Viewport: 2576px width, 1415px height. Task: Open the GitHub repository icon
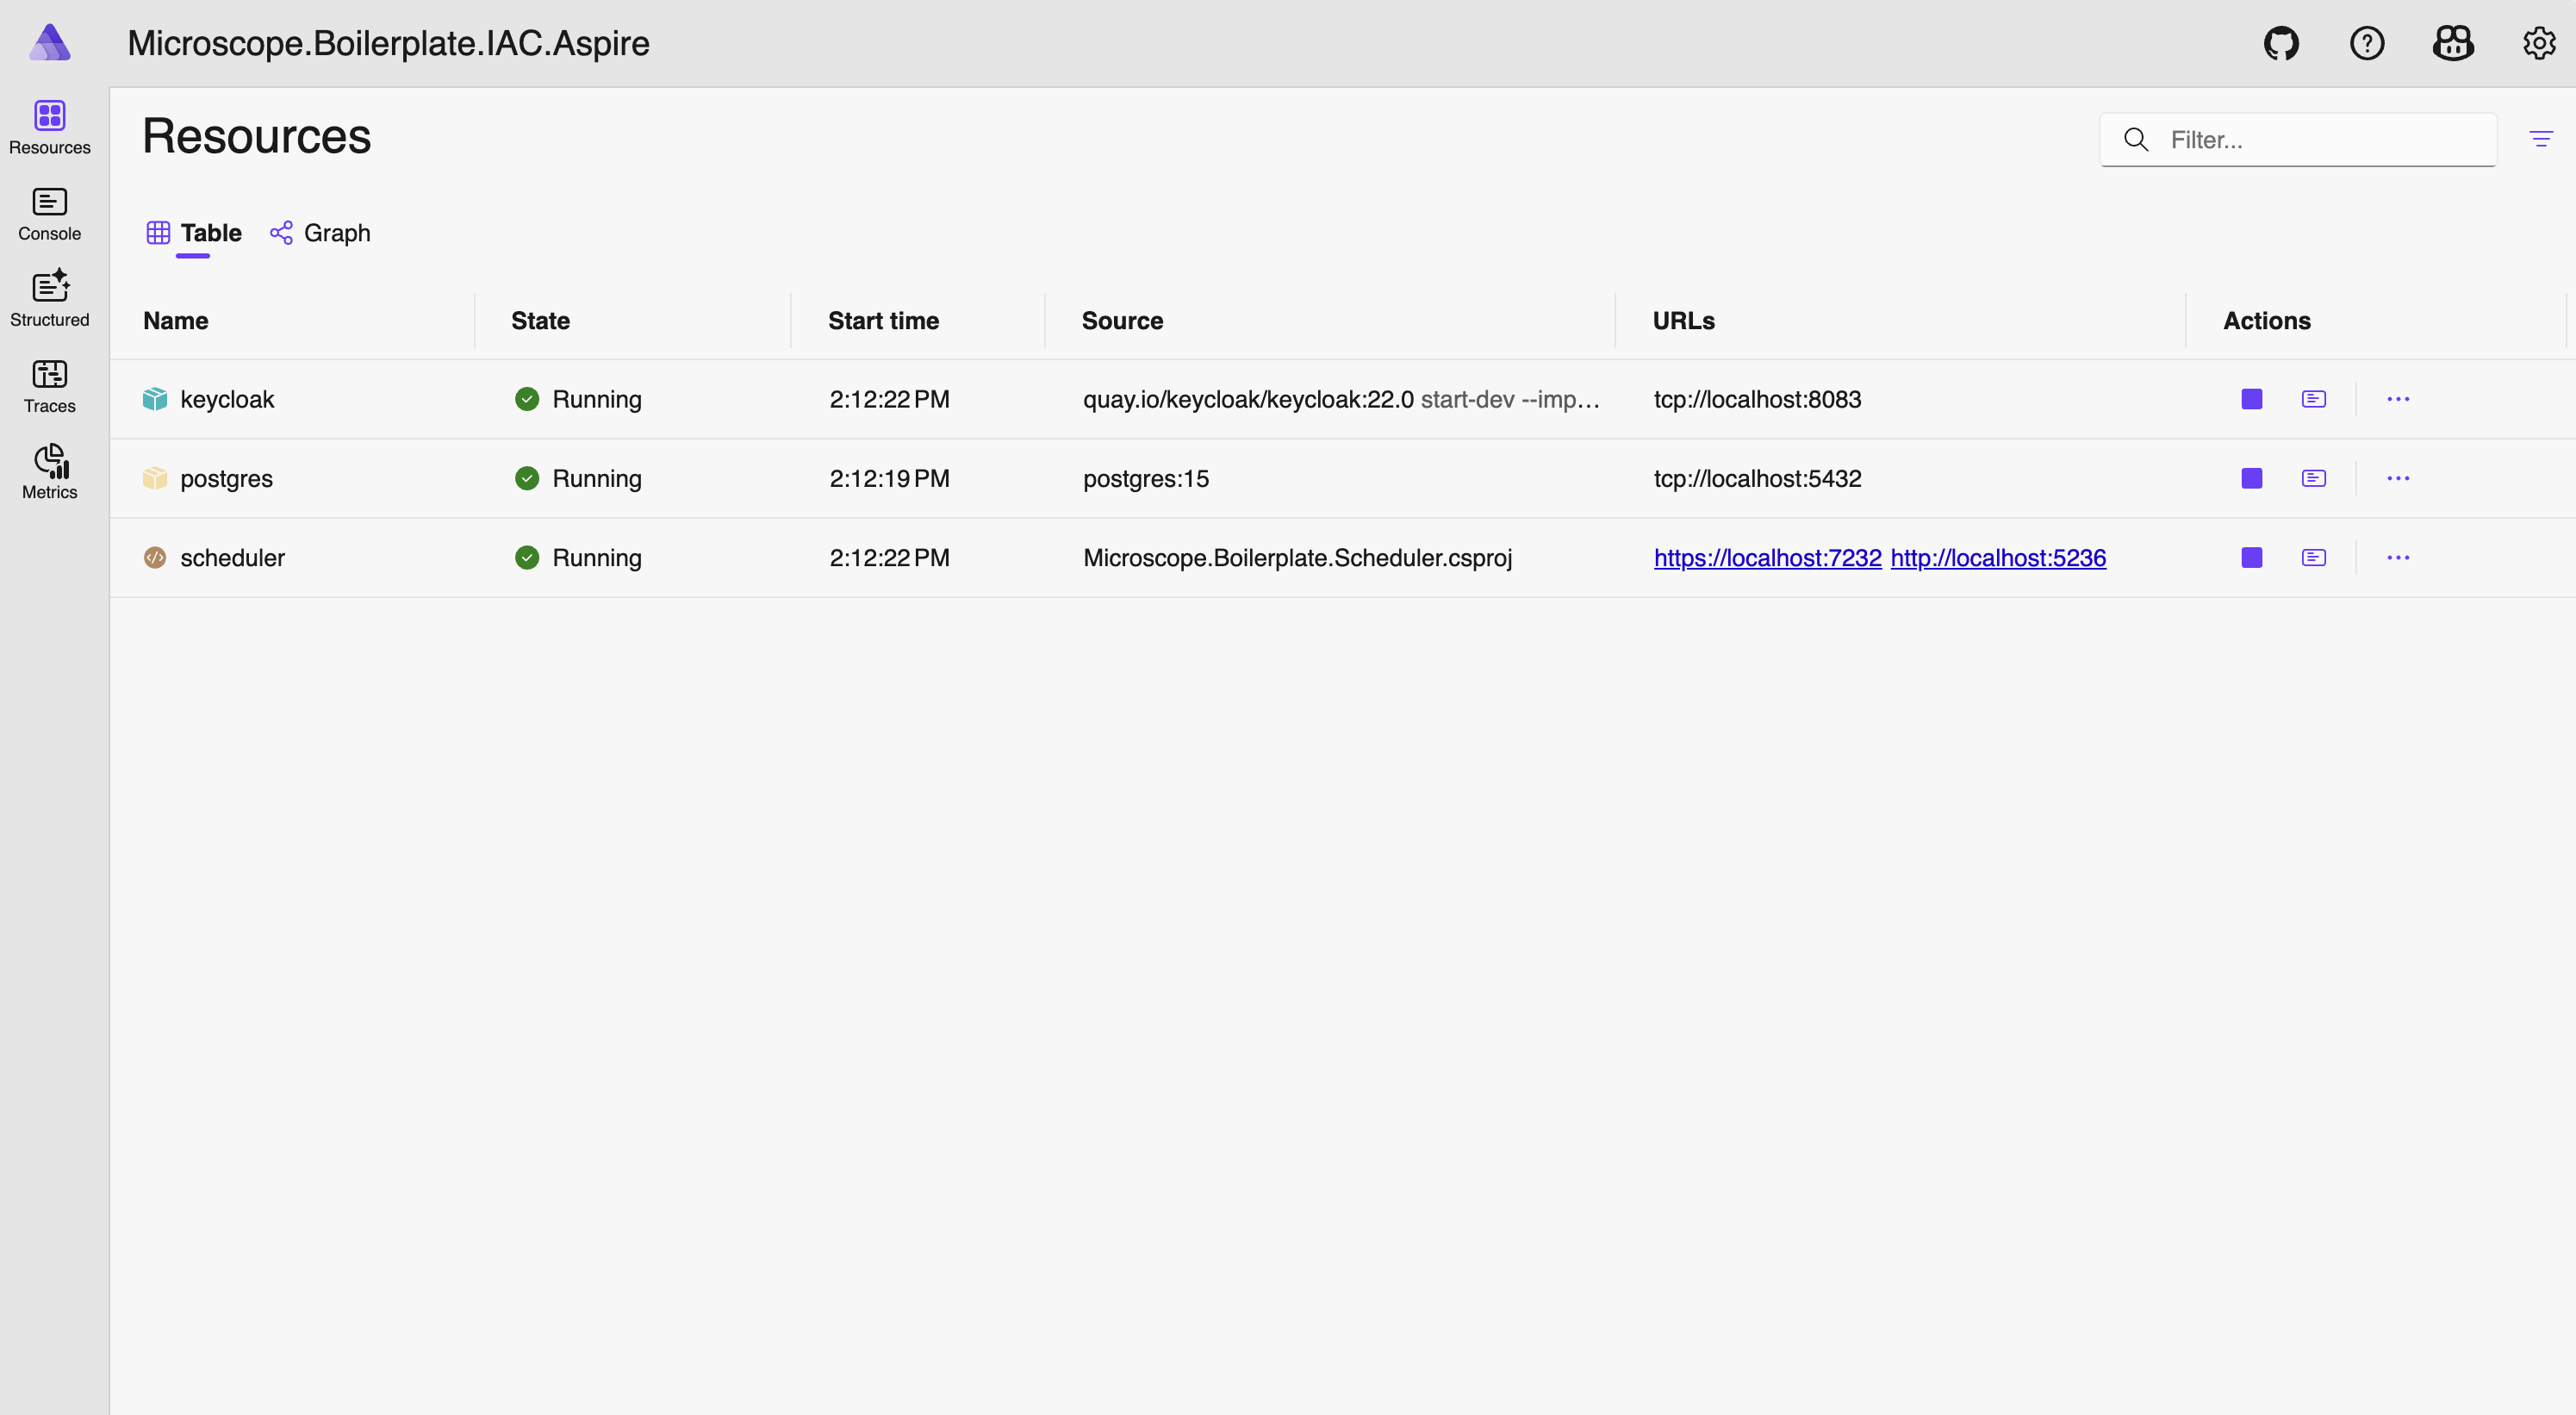click(2281, 43)
